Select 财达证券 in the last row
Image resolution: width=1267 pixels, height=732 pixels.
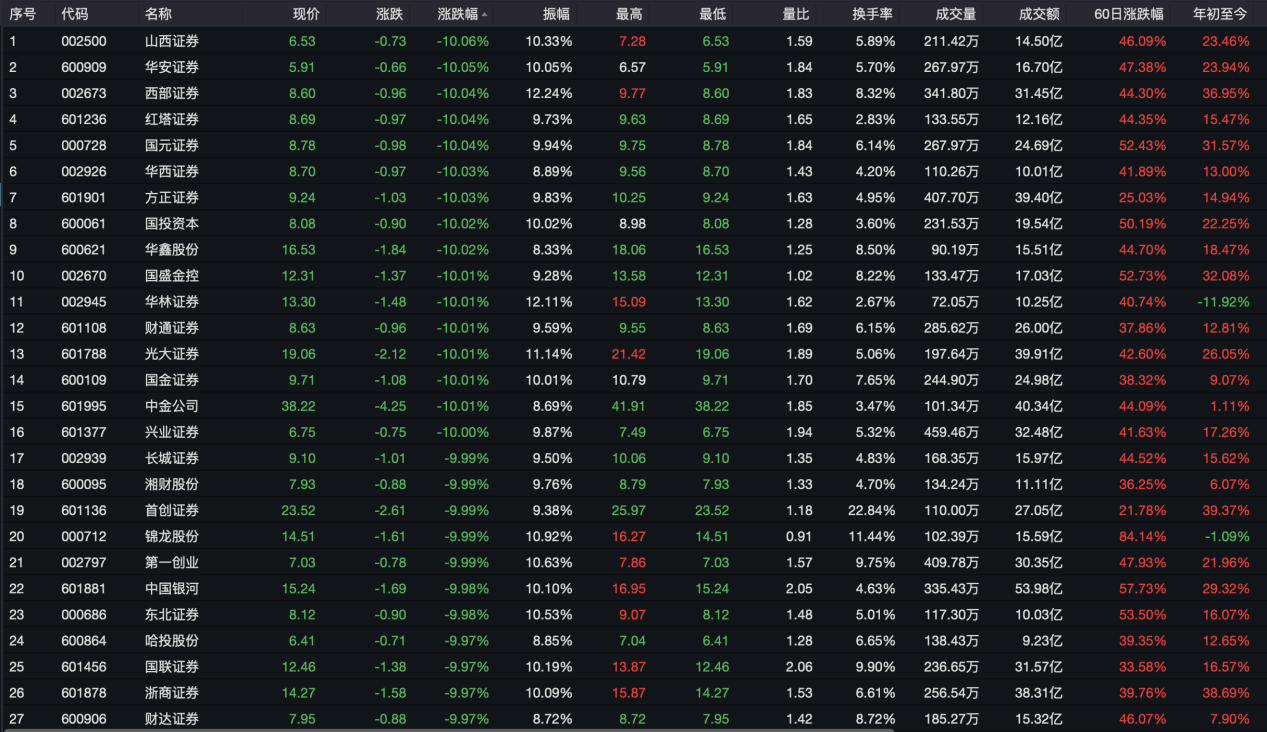(172, 718)
